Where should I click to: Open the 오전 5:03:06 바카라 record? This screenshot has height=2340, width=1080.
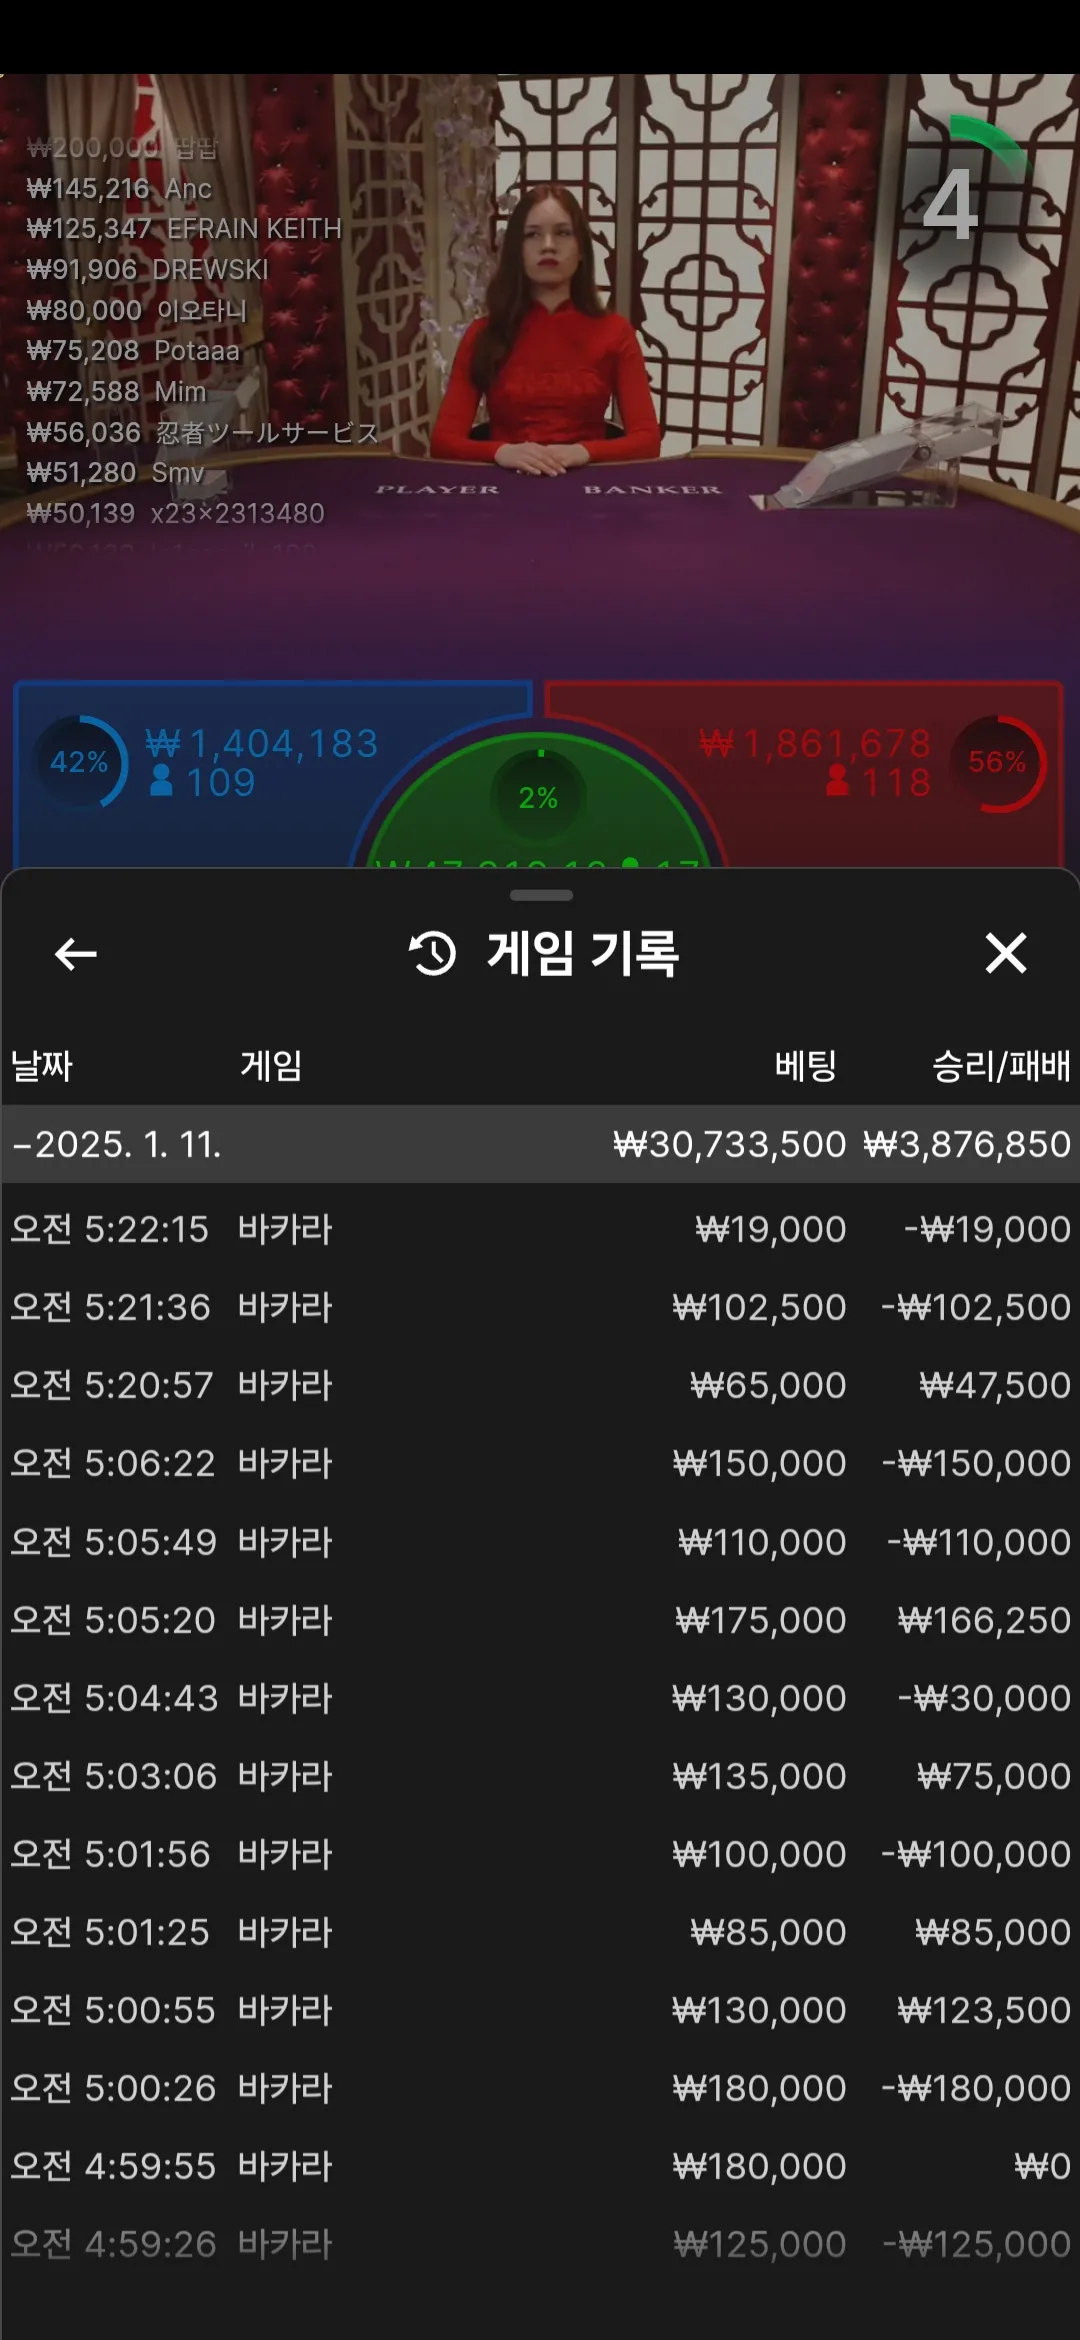coord(540,1776)
